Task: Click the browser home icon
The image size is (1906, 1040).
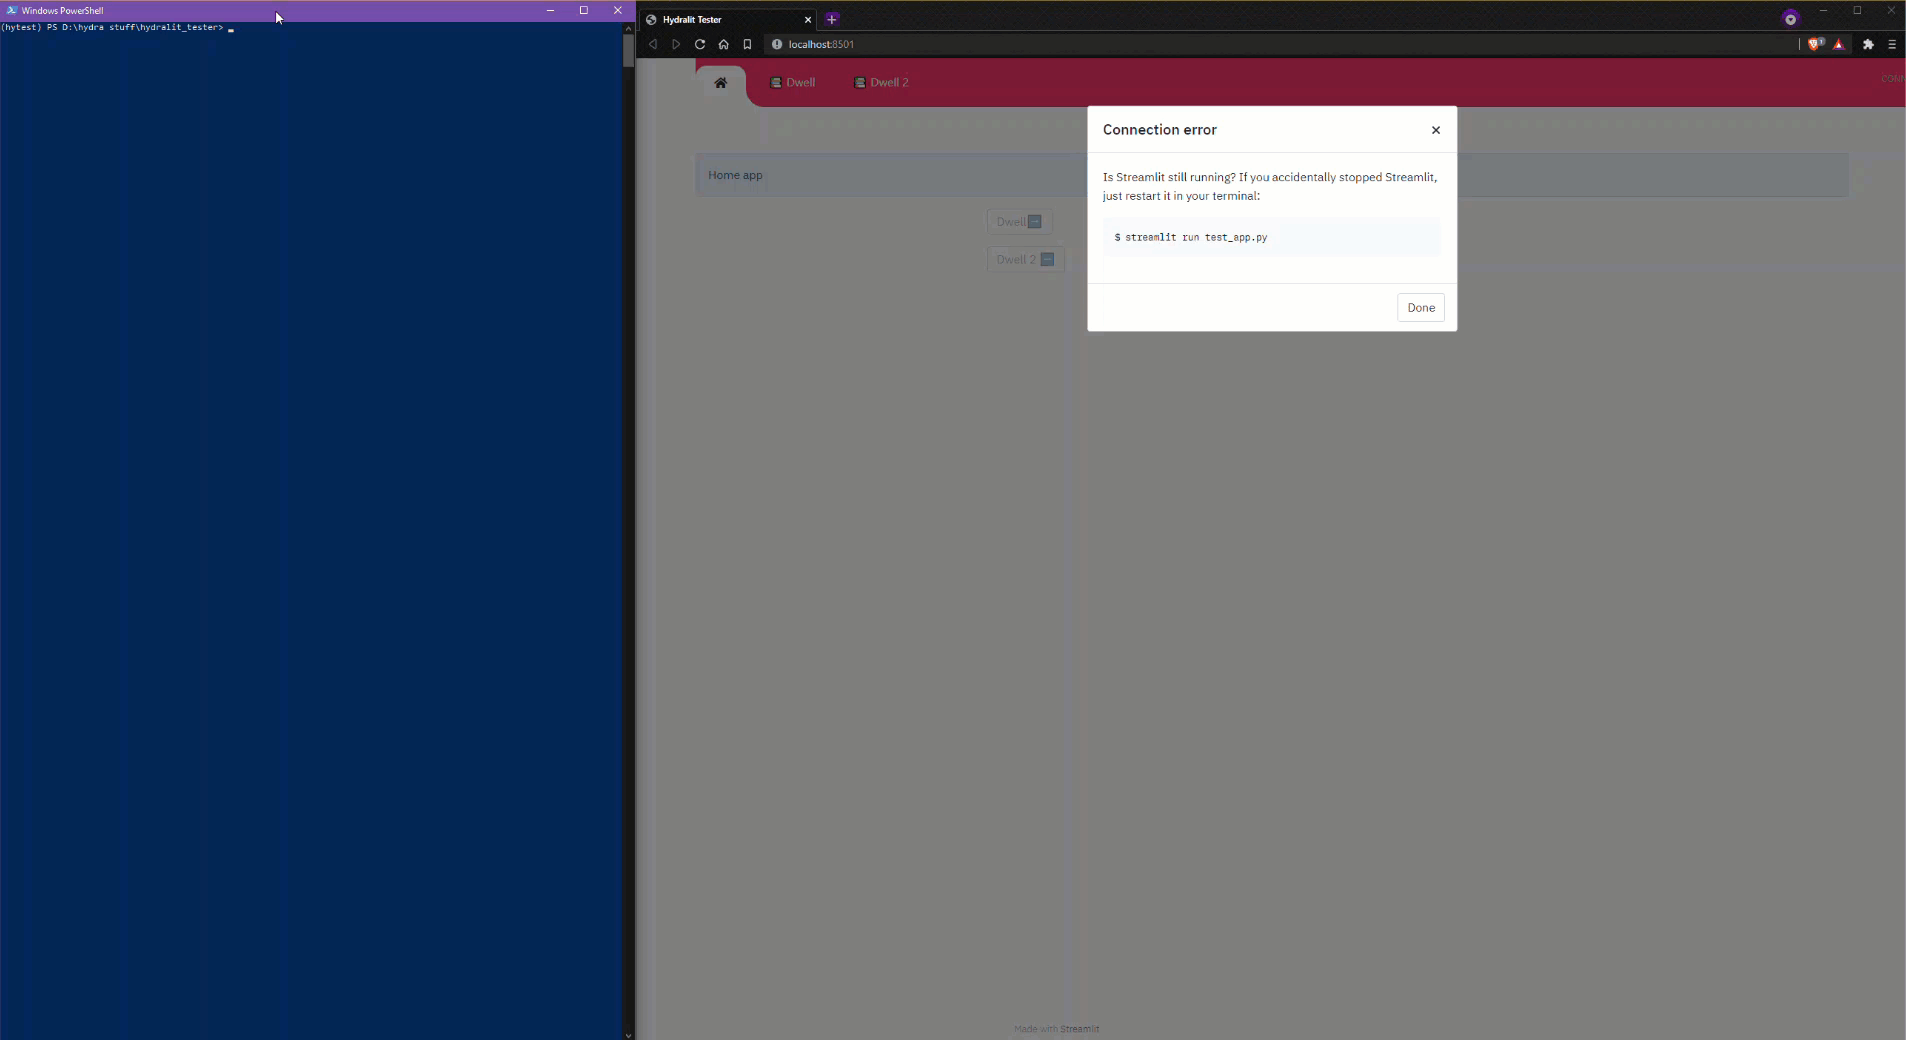Action: 724,44
